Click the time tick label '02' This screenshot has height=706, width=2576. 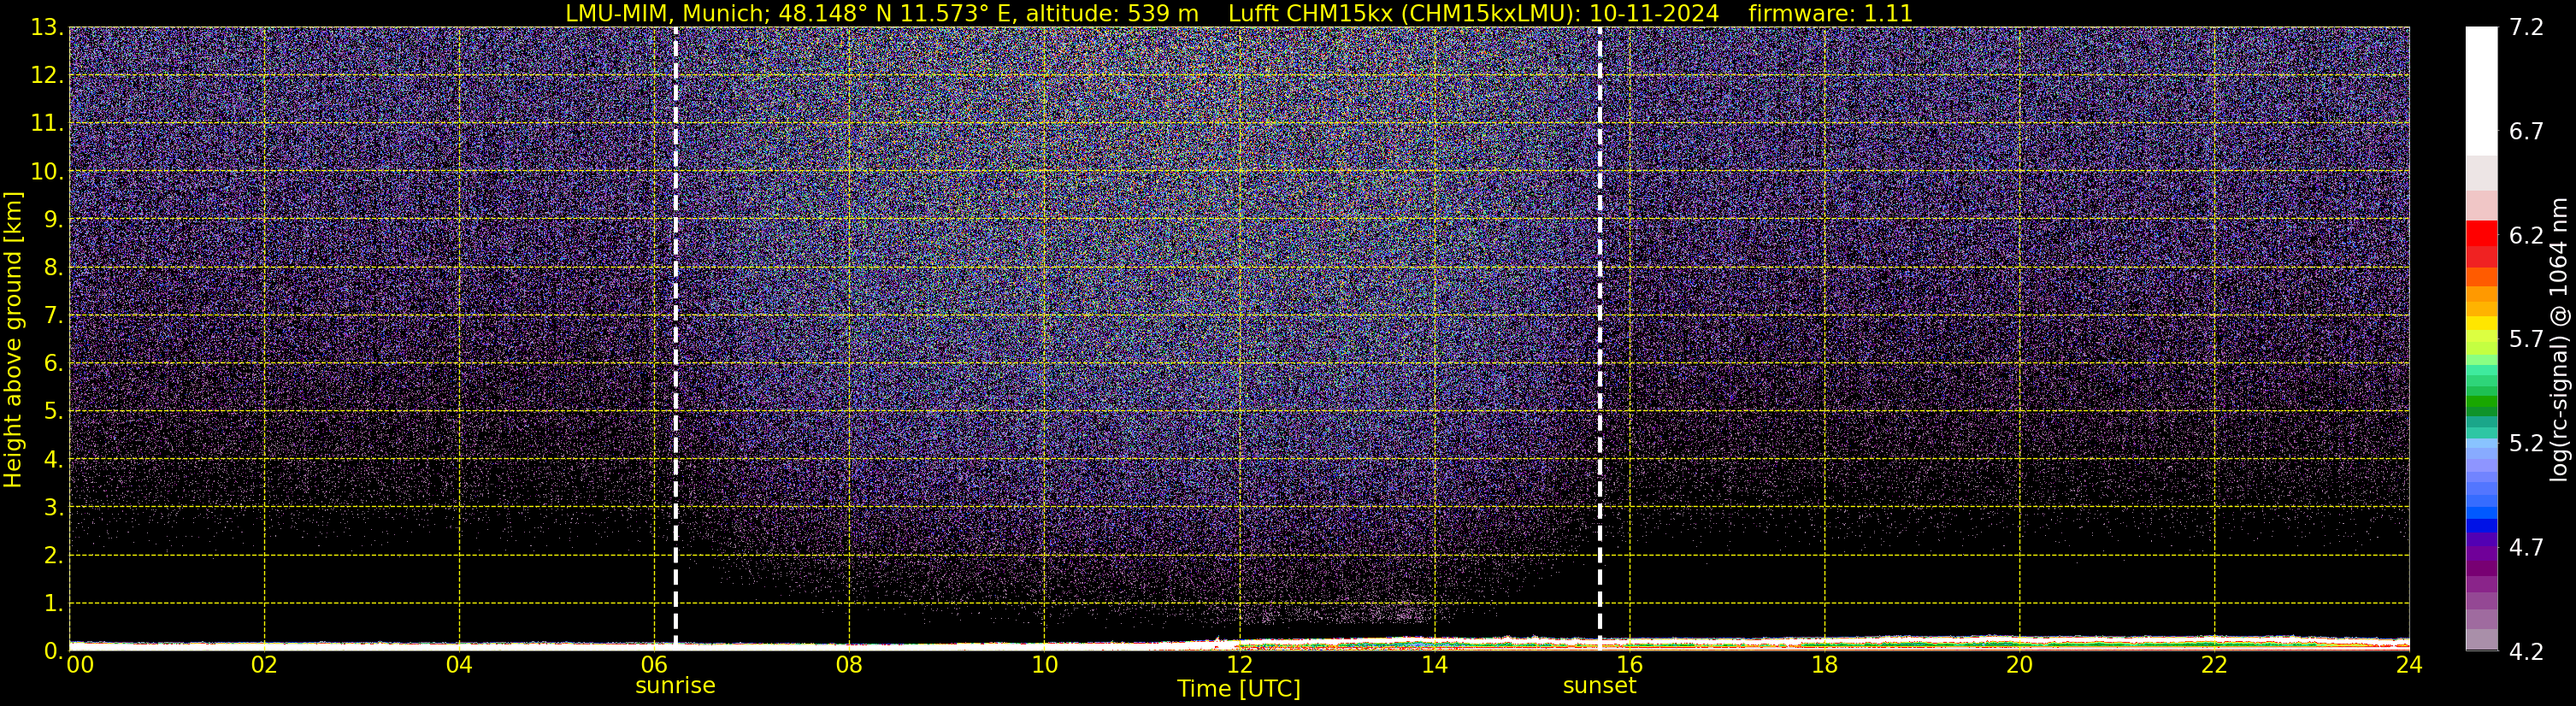tap(264, 665)
